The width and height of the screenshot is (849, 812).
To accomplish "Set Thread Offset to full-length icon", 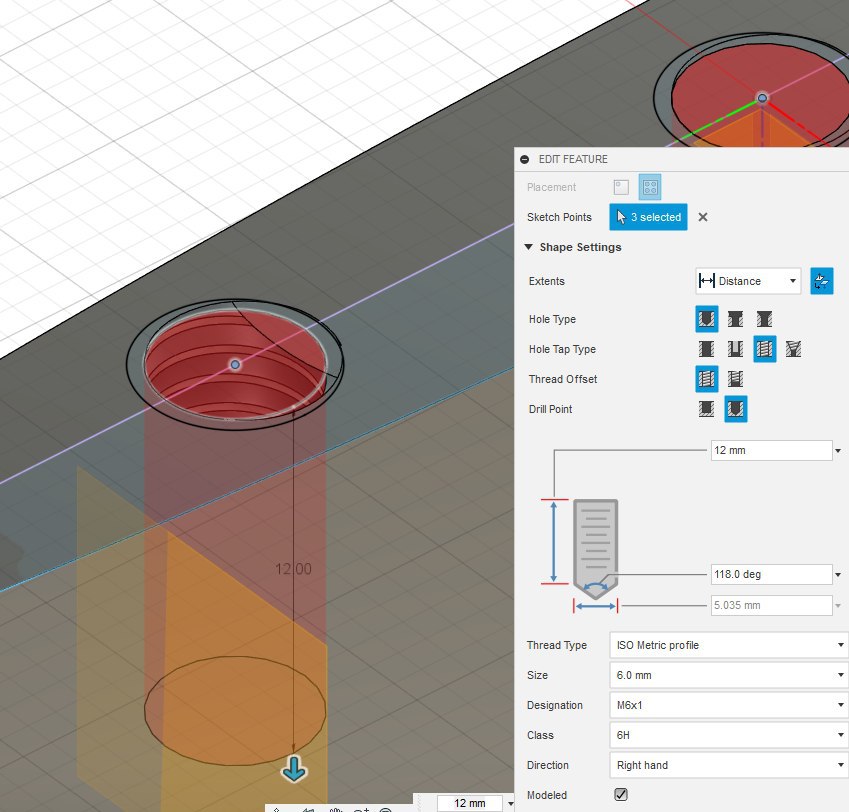I will [x=707, y=379].
